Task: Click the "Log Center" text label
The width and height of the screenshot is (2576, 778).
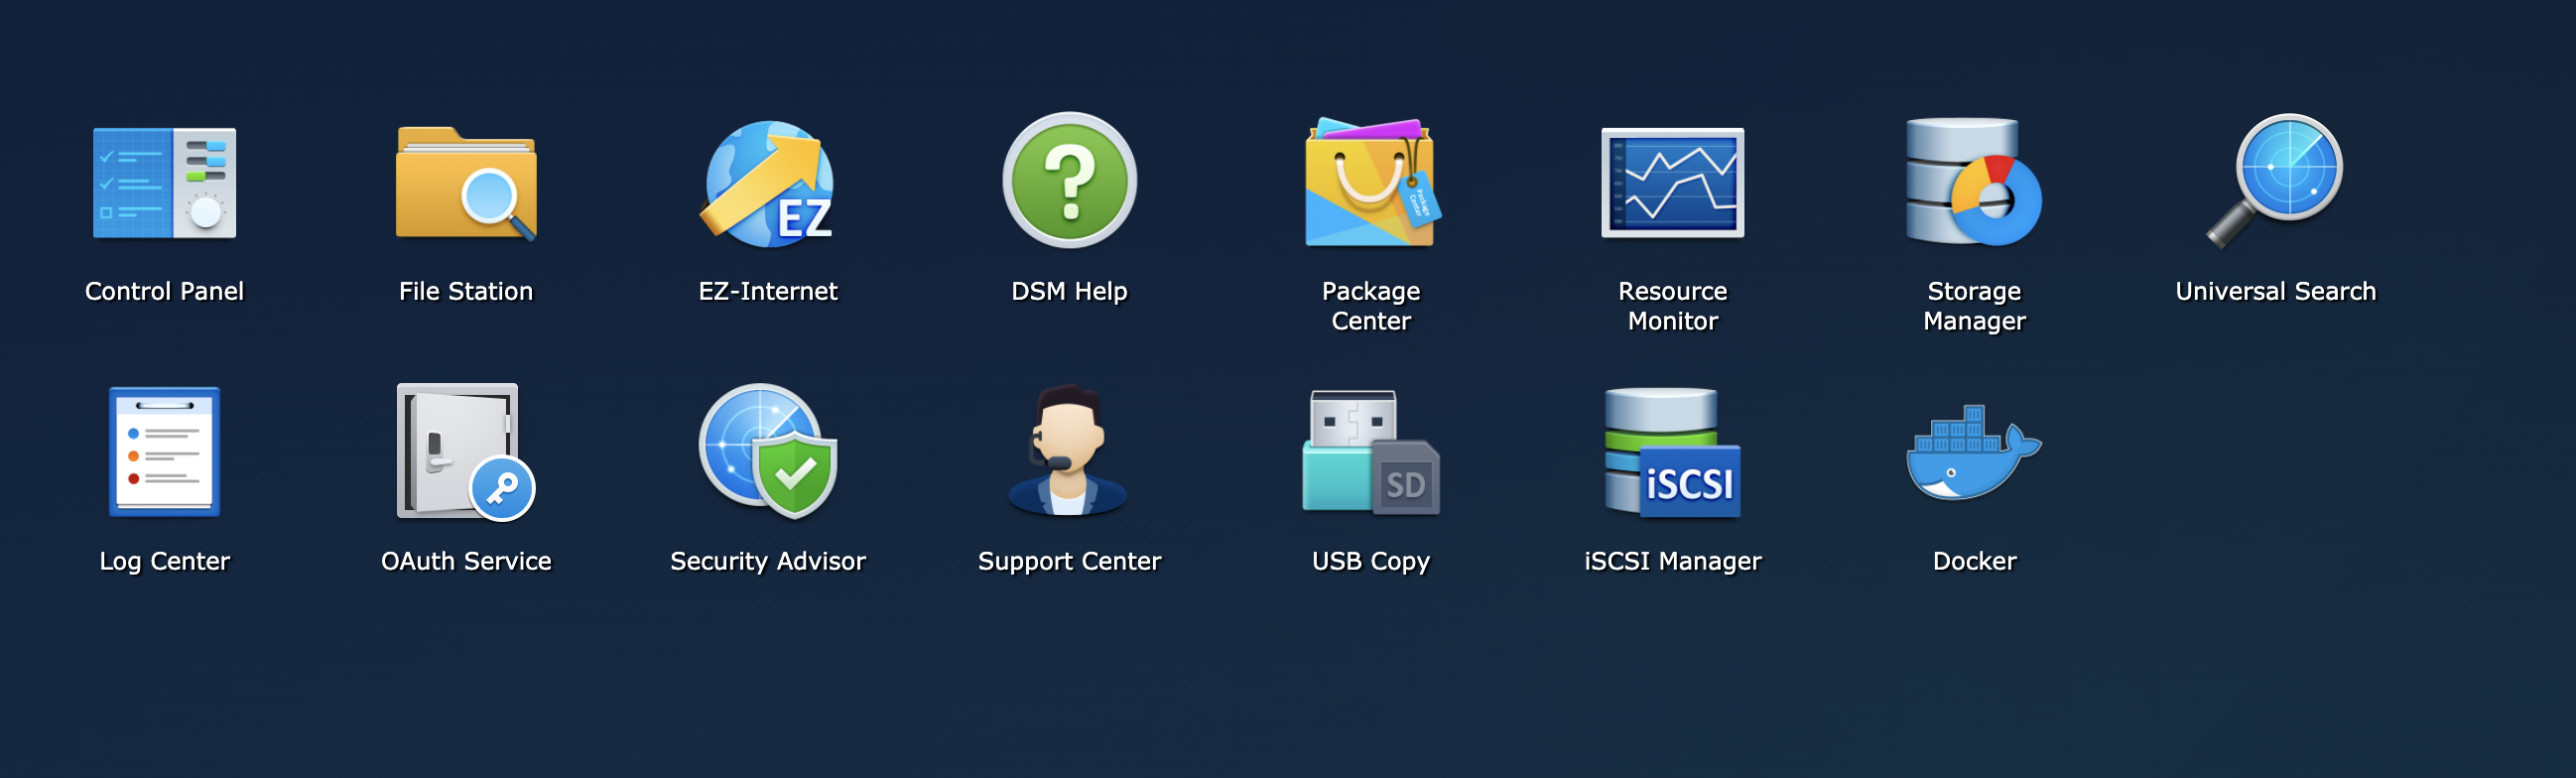Action: click(x=165, y=562)
